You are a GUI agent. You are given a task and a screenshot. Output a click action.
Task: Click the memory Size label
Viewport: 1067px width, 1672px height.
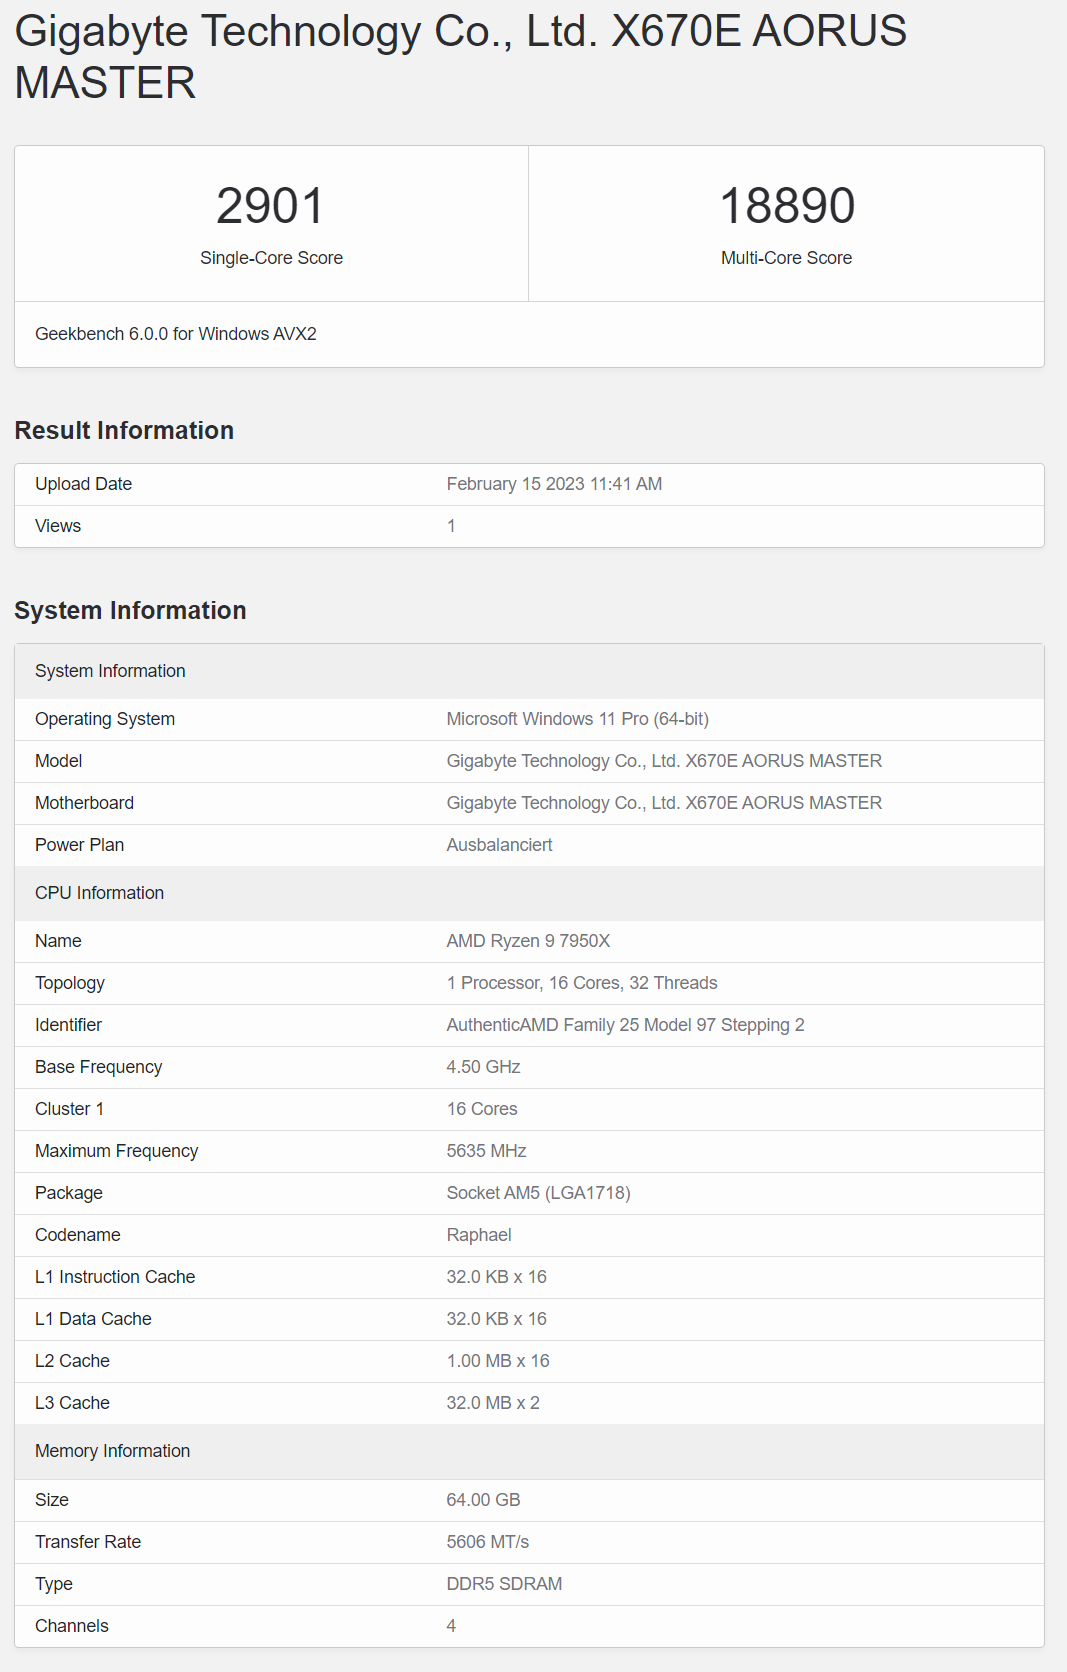[x=52, y=1500]
